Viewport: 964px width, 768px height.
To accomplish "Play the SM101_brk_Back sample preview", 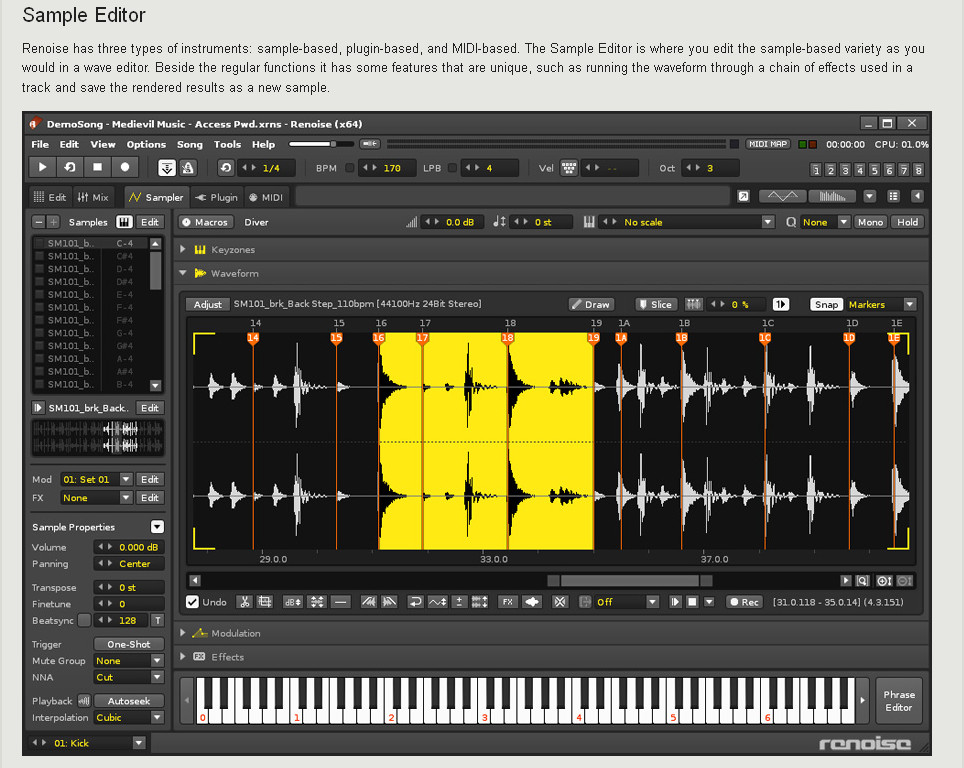I will coord(38,408).
